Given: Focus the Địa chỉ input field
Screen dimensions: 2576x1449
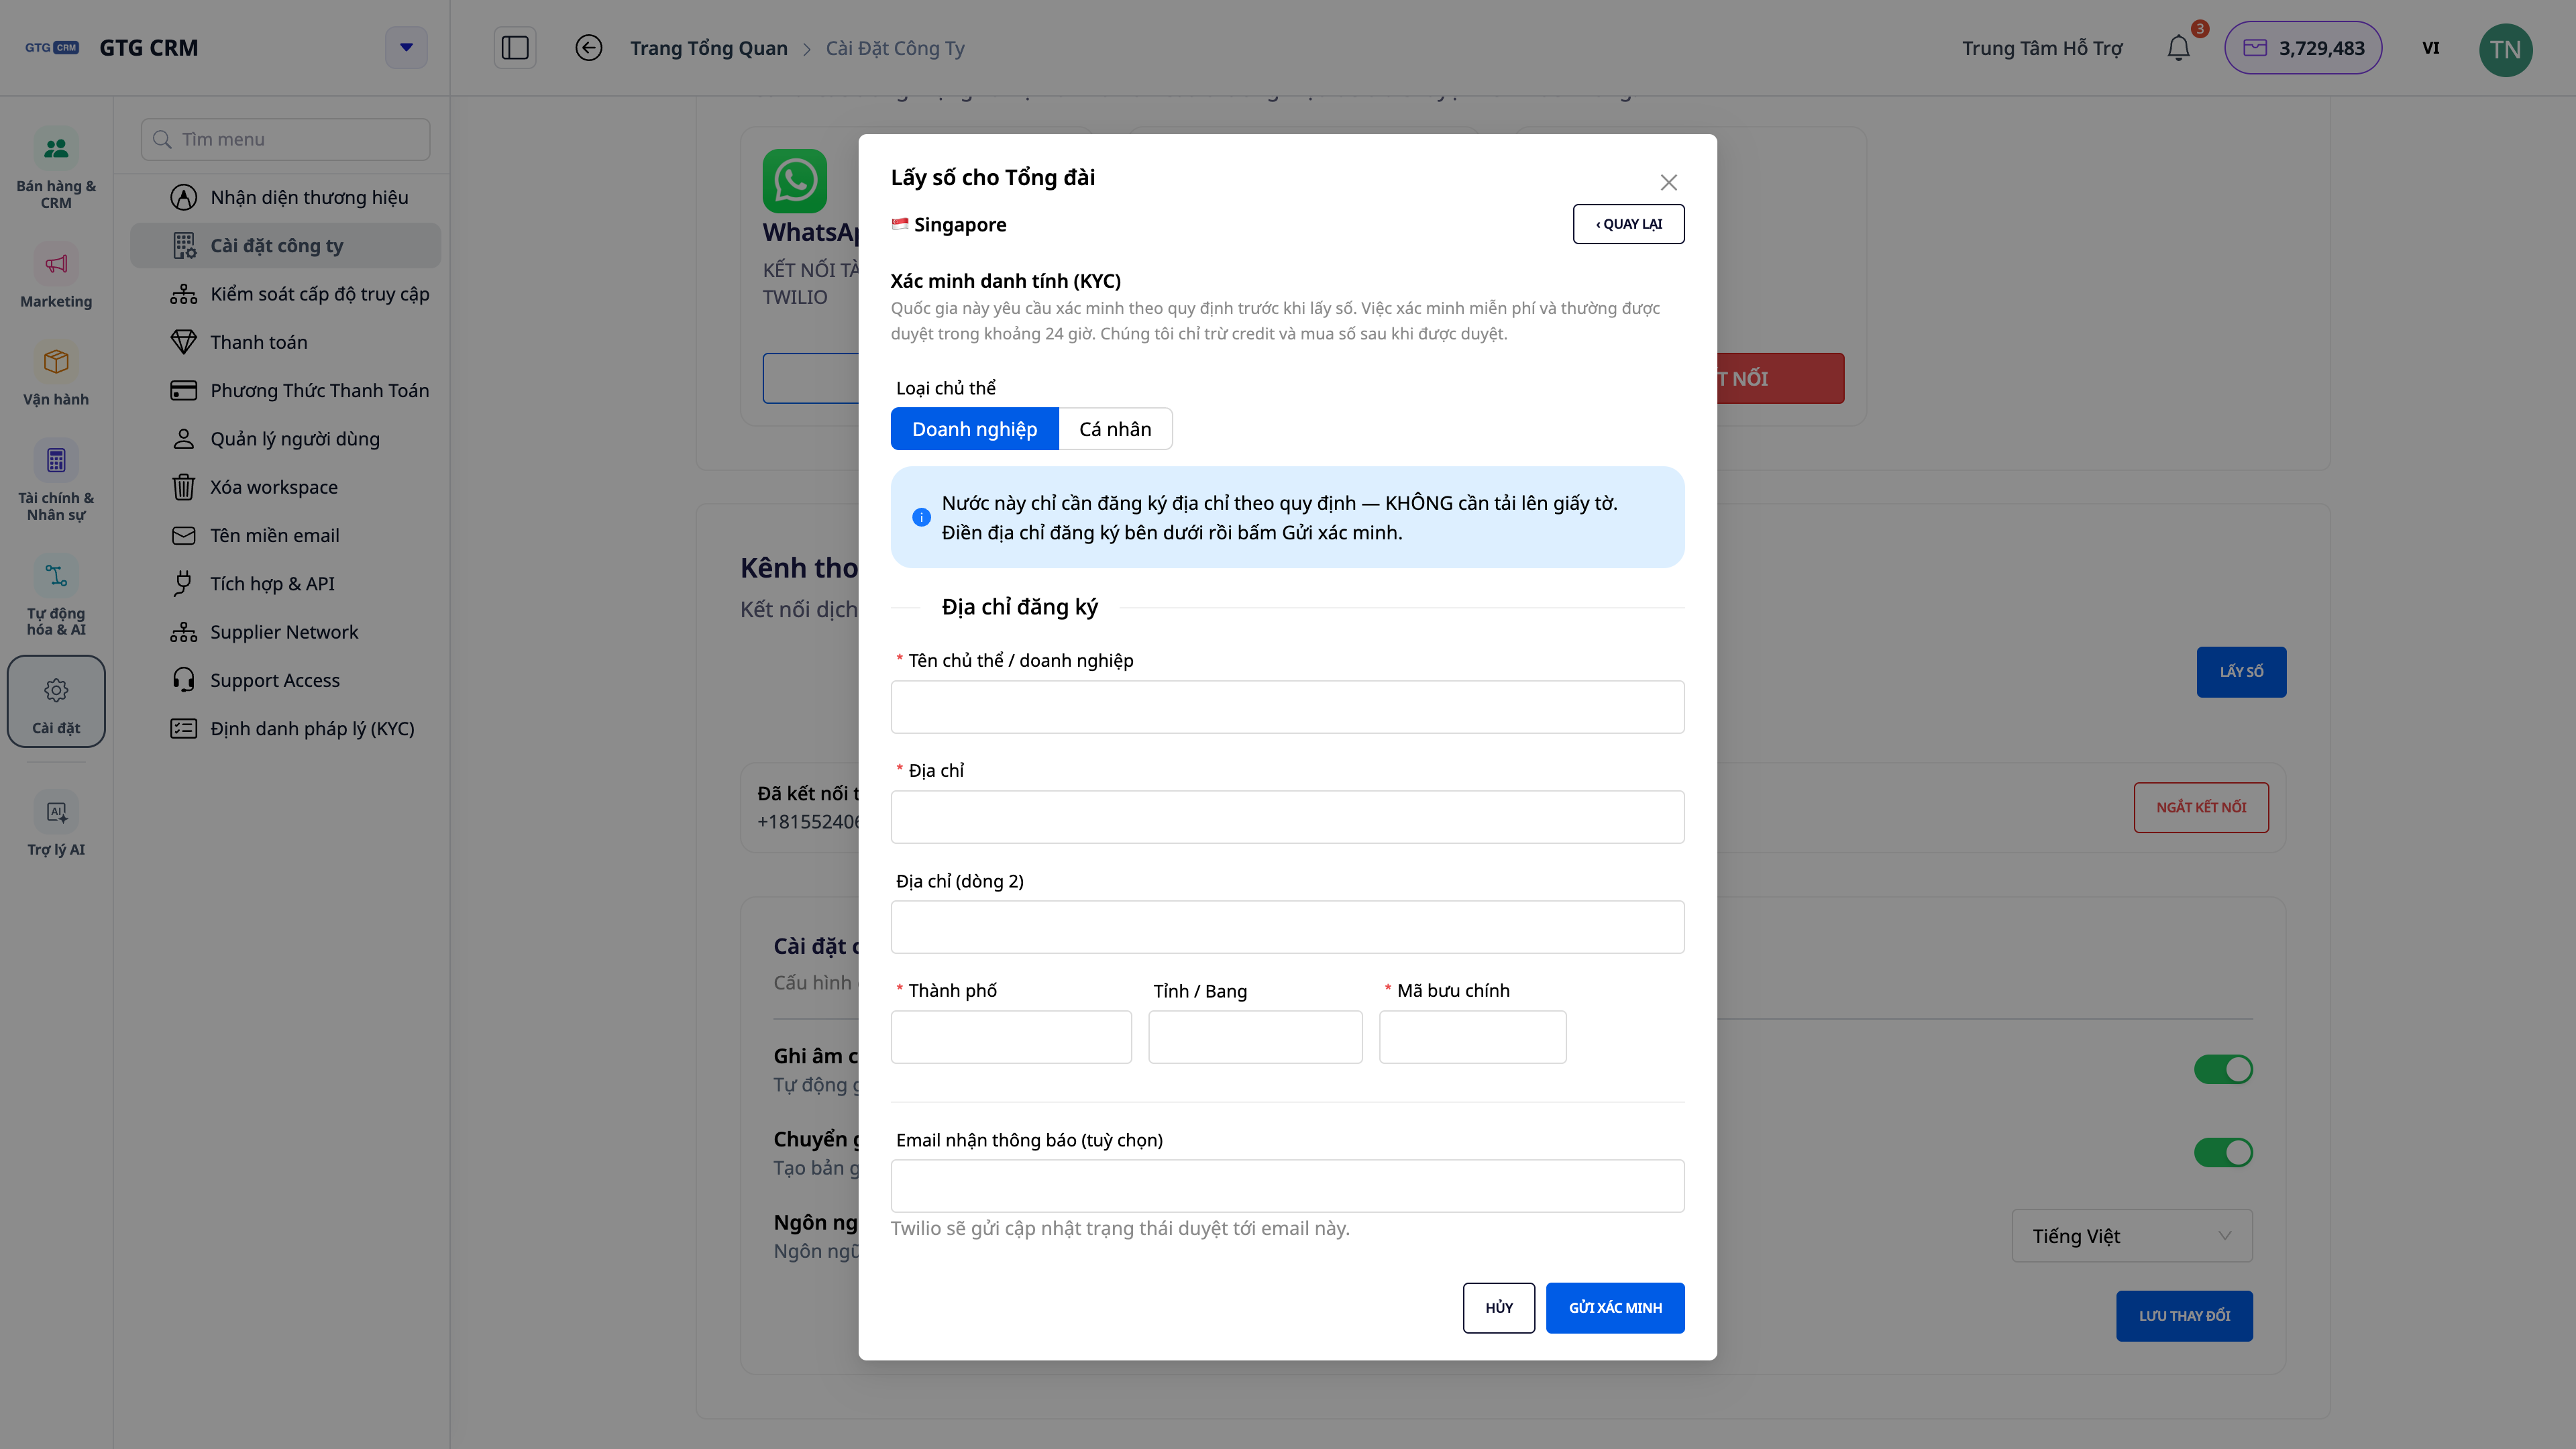Looking at the screenshot, I should pos(1287,817).
